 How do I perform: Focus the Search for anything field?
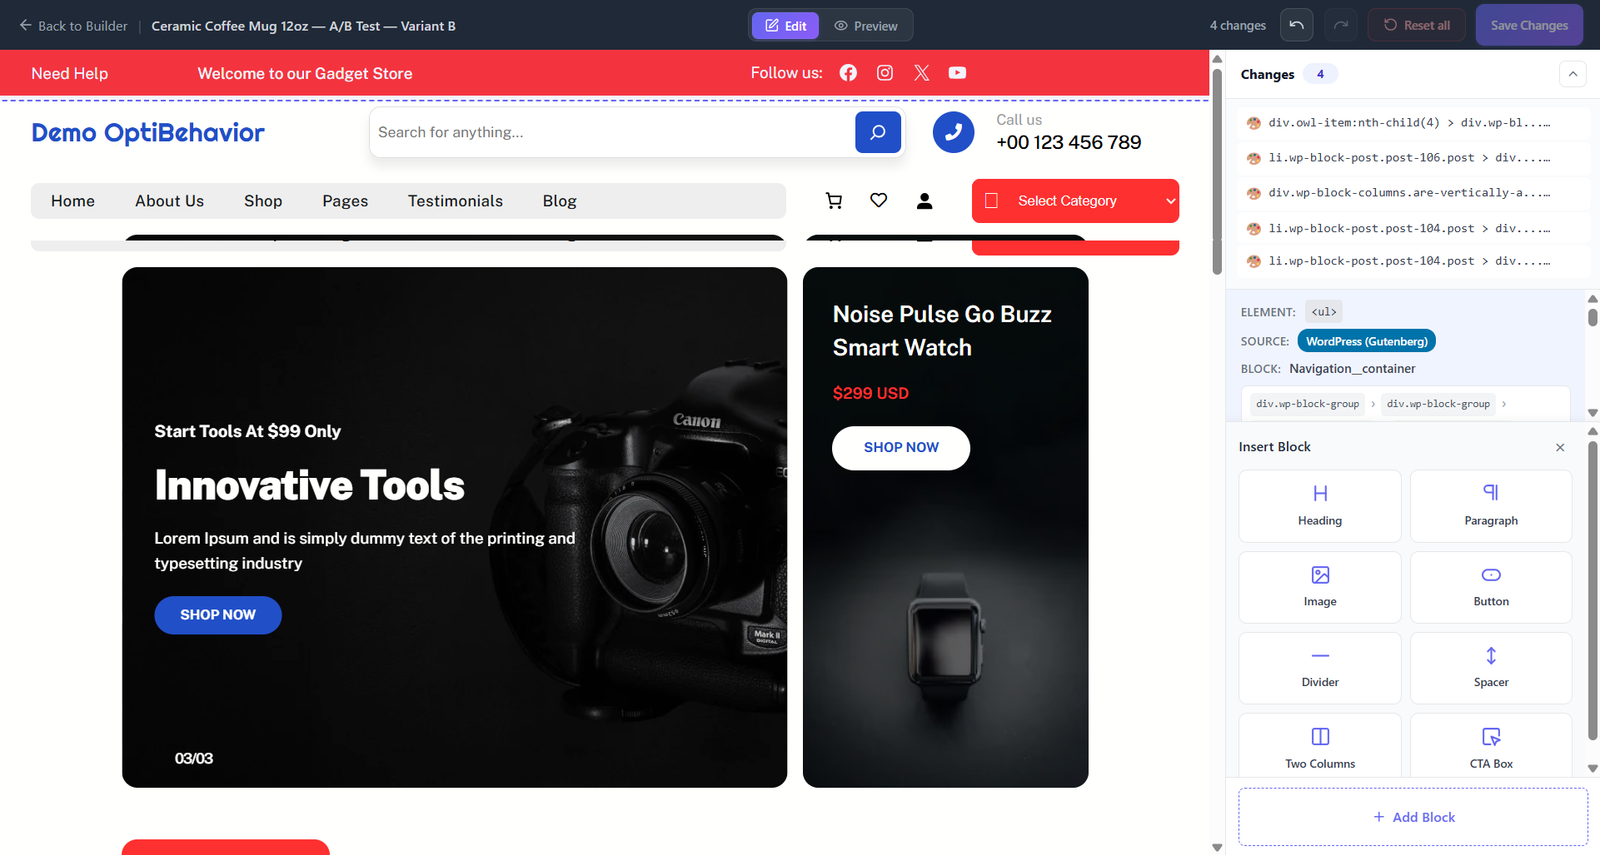(x=612, y=132)
